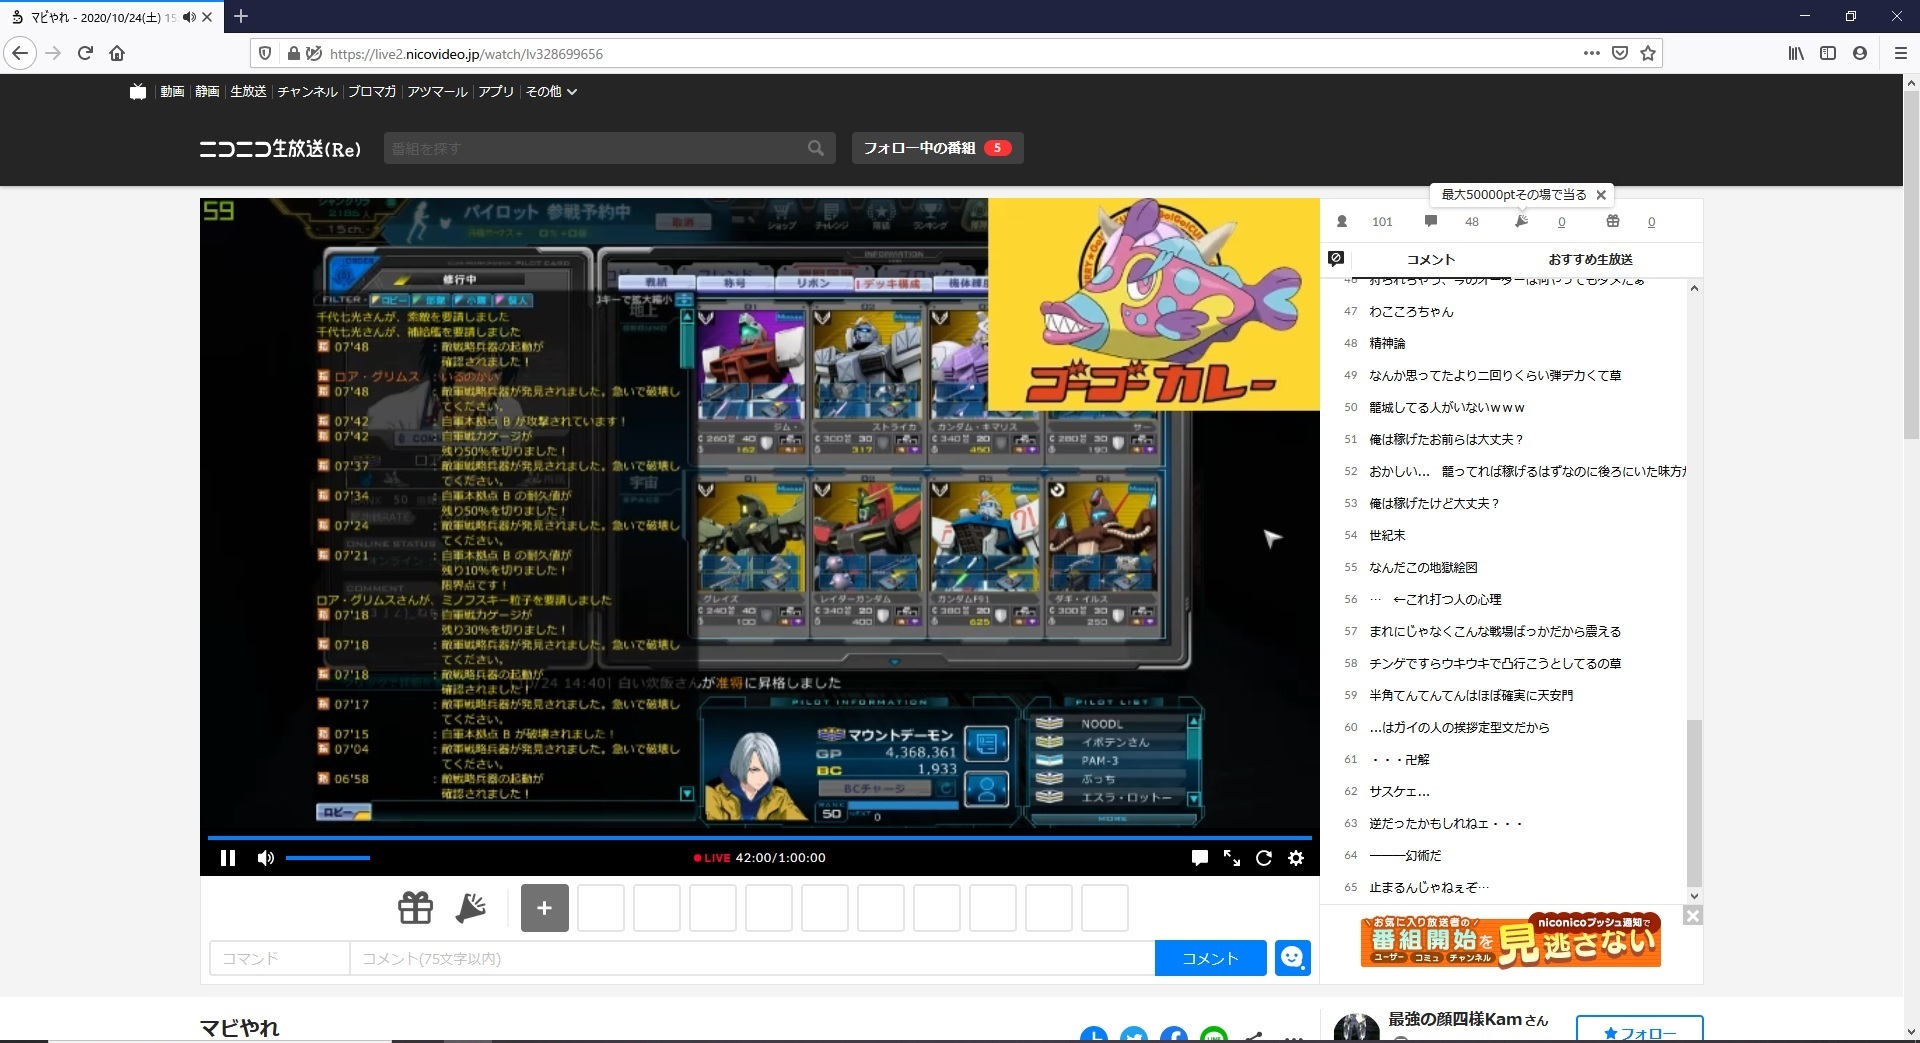Open チャンネル in the top navigation
The image size is (1920, 1043).
coord(307,91)
